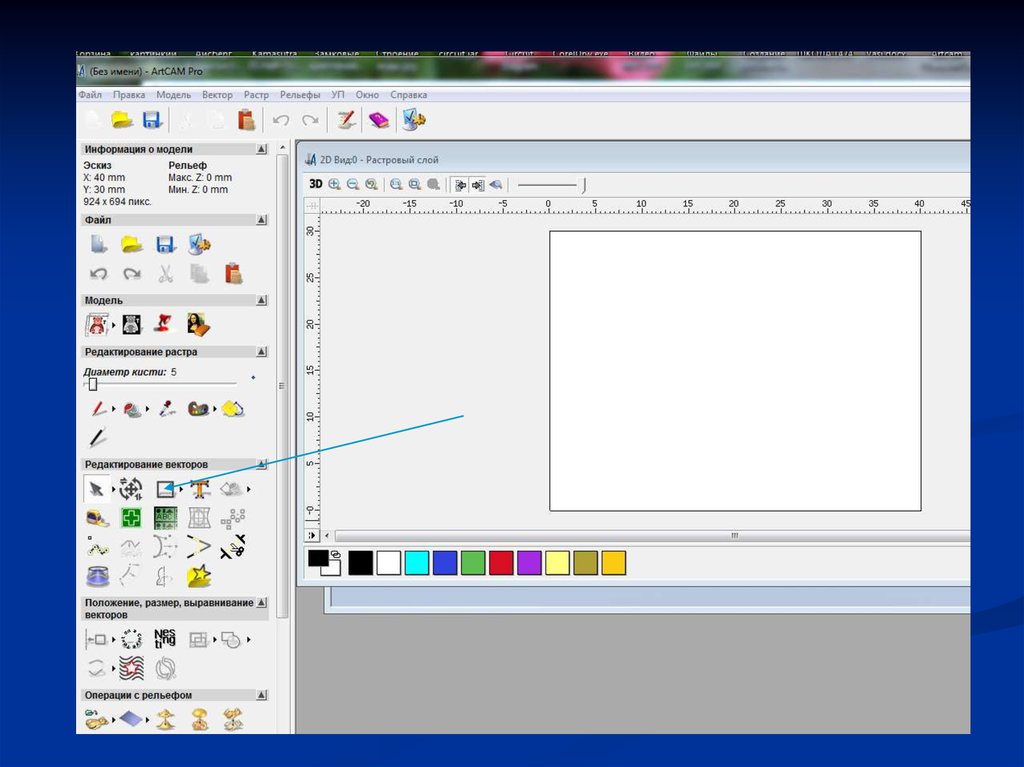Screen dimensions: 1024x767
Task: Click the Mona Lisa face icon
Action: click(197, 324)
